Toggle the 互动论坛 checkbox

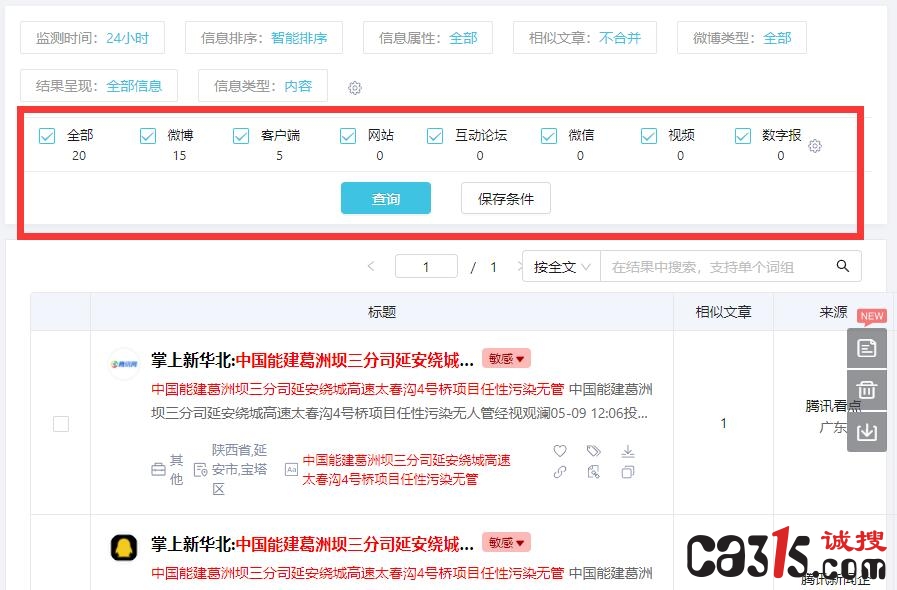pyautogui.click(x=435, y=136)
